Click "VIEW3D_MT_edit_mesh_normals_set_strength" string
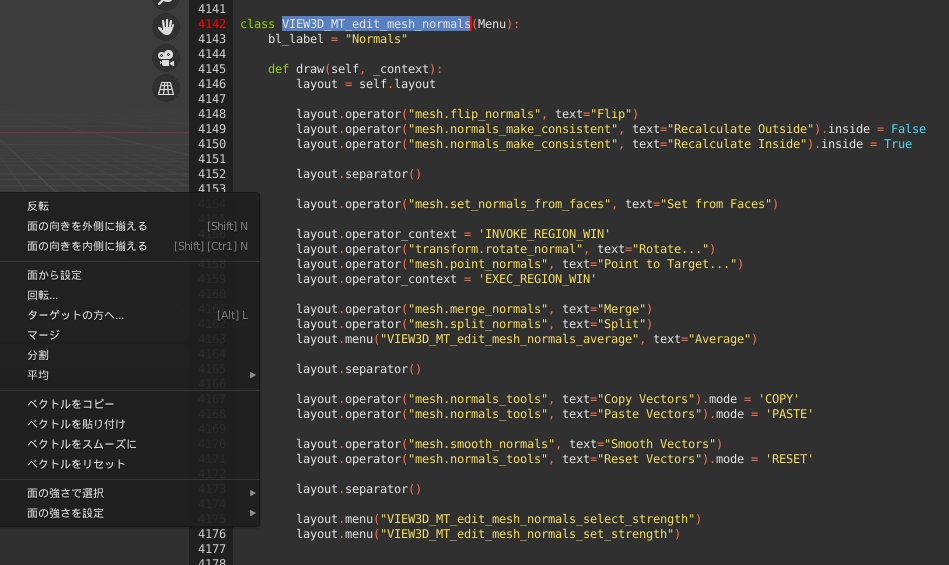Screen dimensions: 949x565 tap(527, 534)
